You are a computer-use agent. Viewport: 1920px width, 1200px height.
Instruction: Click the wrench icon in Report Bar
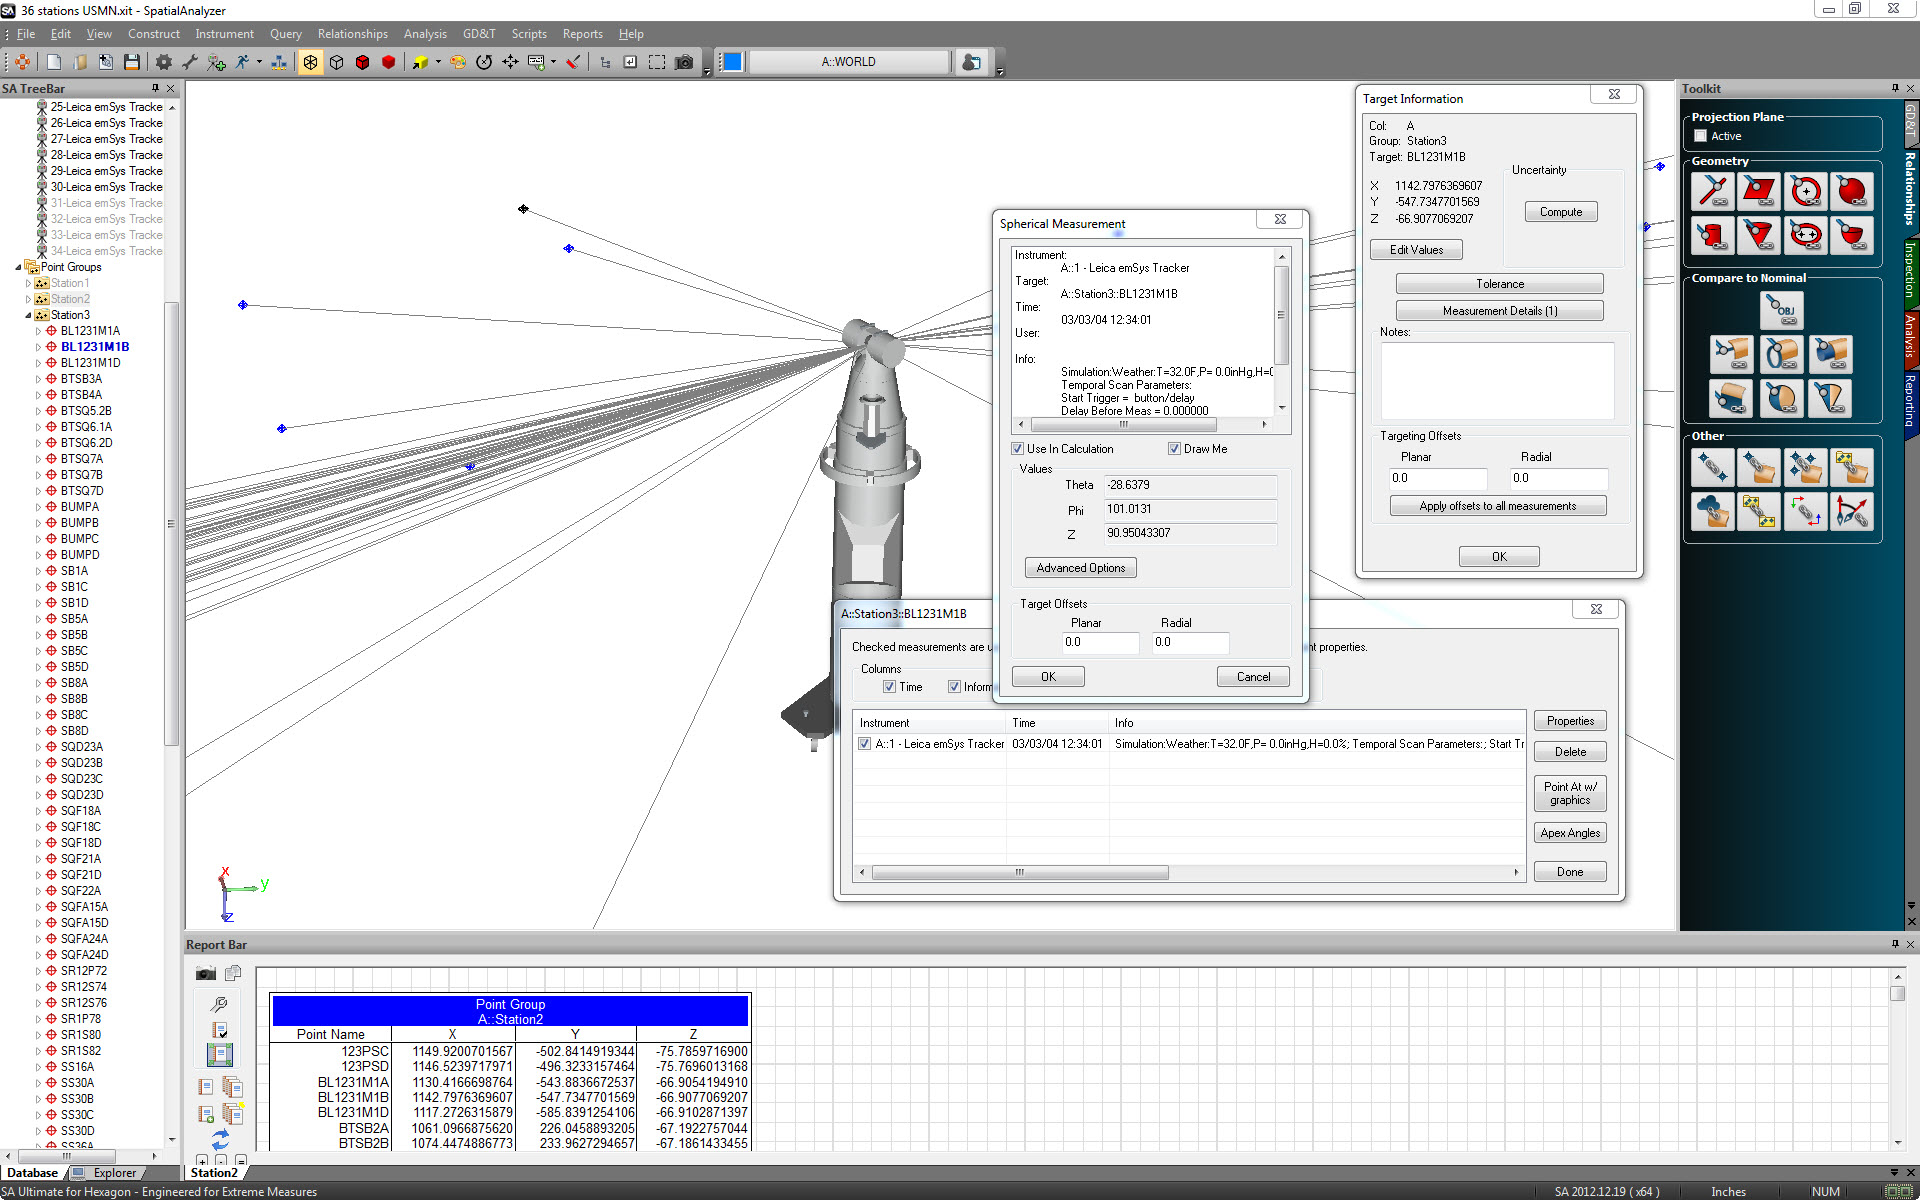[219, 1004]
